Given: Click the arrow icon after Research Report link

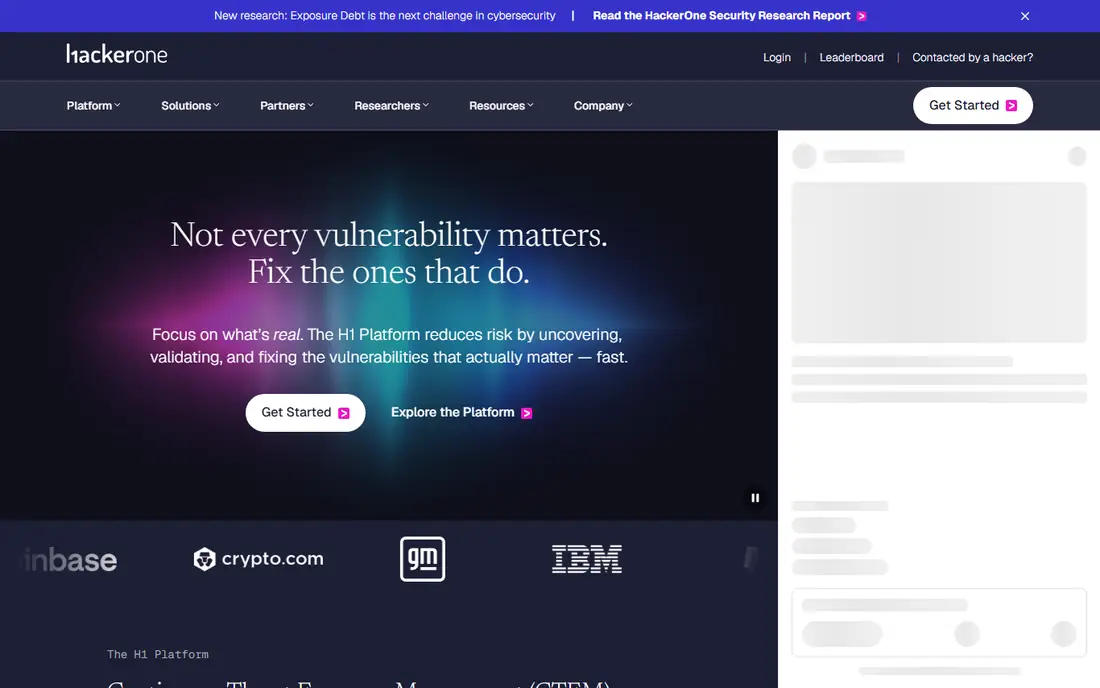Looking at the screenshot, I should [861, 16].
